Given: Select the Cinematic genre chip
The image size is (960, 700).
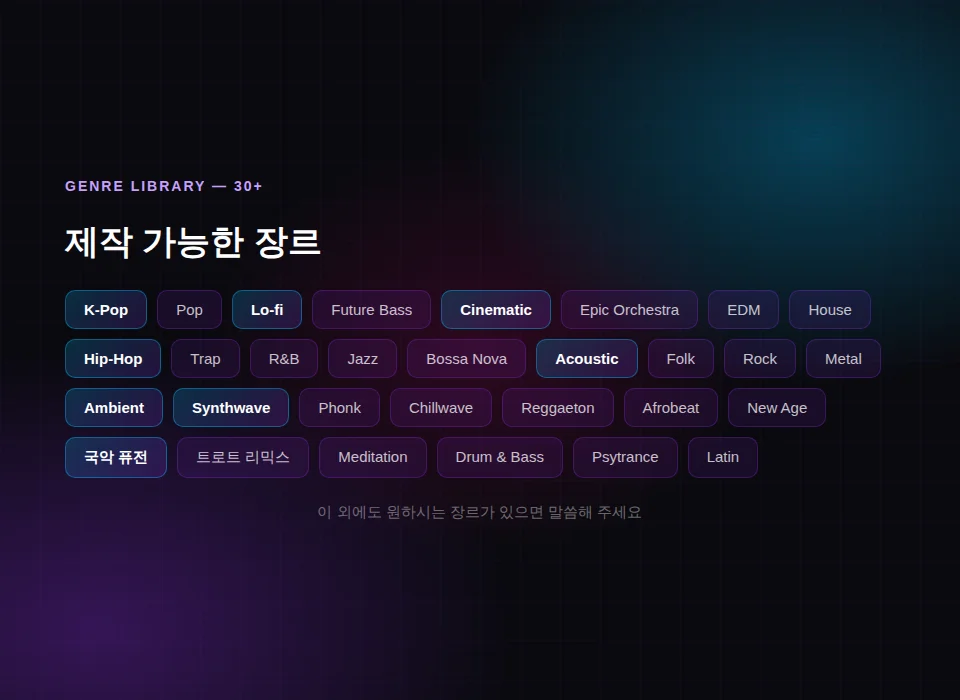Looking at the screenshot, I should tap(496, 310).
